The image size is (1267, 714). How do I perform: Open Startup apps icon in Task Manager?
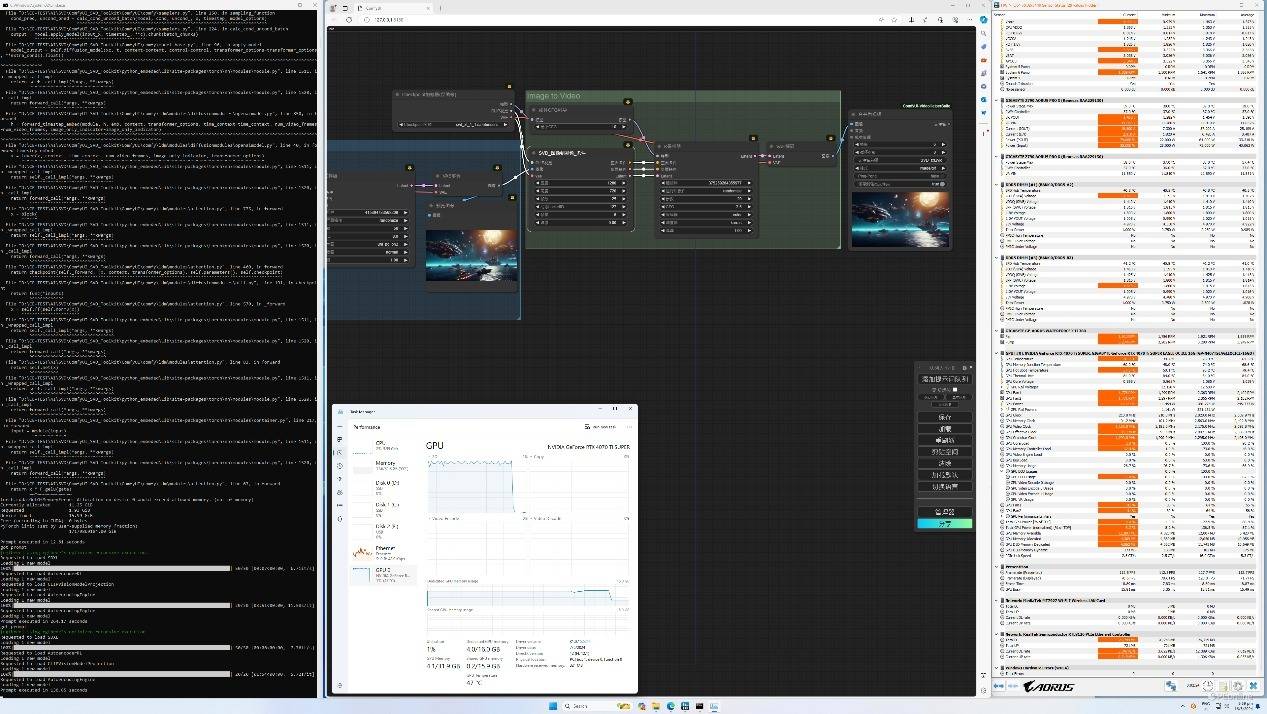point(340,479)
